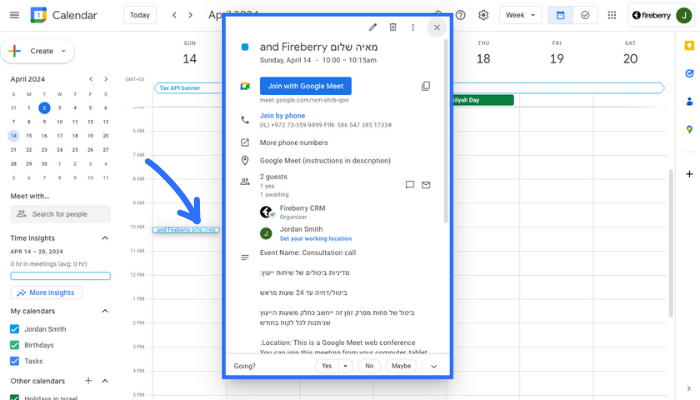
Task: Go to previous week arrow
Action: tap(175, 15)
